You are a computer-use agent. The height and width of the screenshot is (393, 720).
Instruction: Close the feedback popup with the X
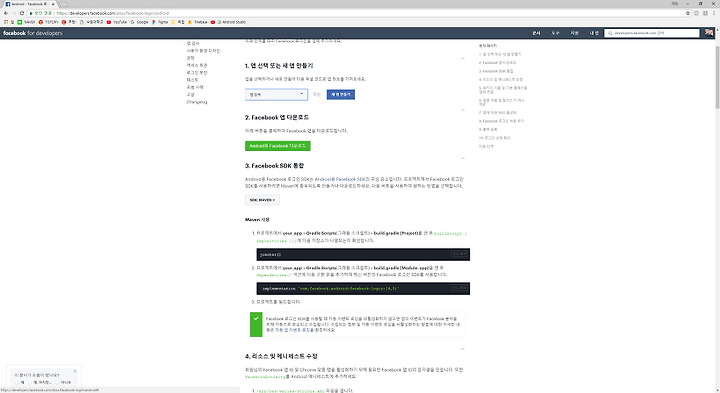coord(75,371)
